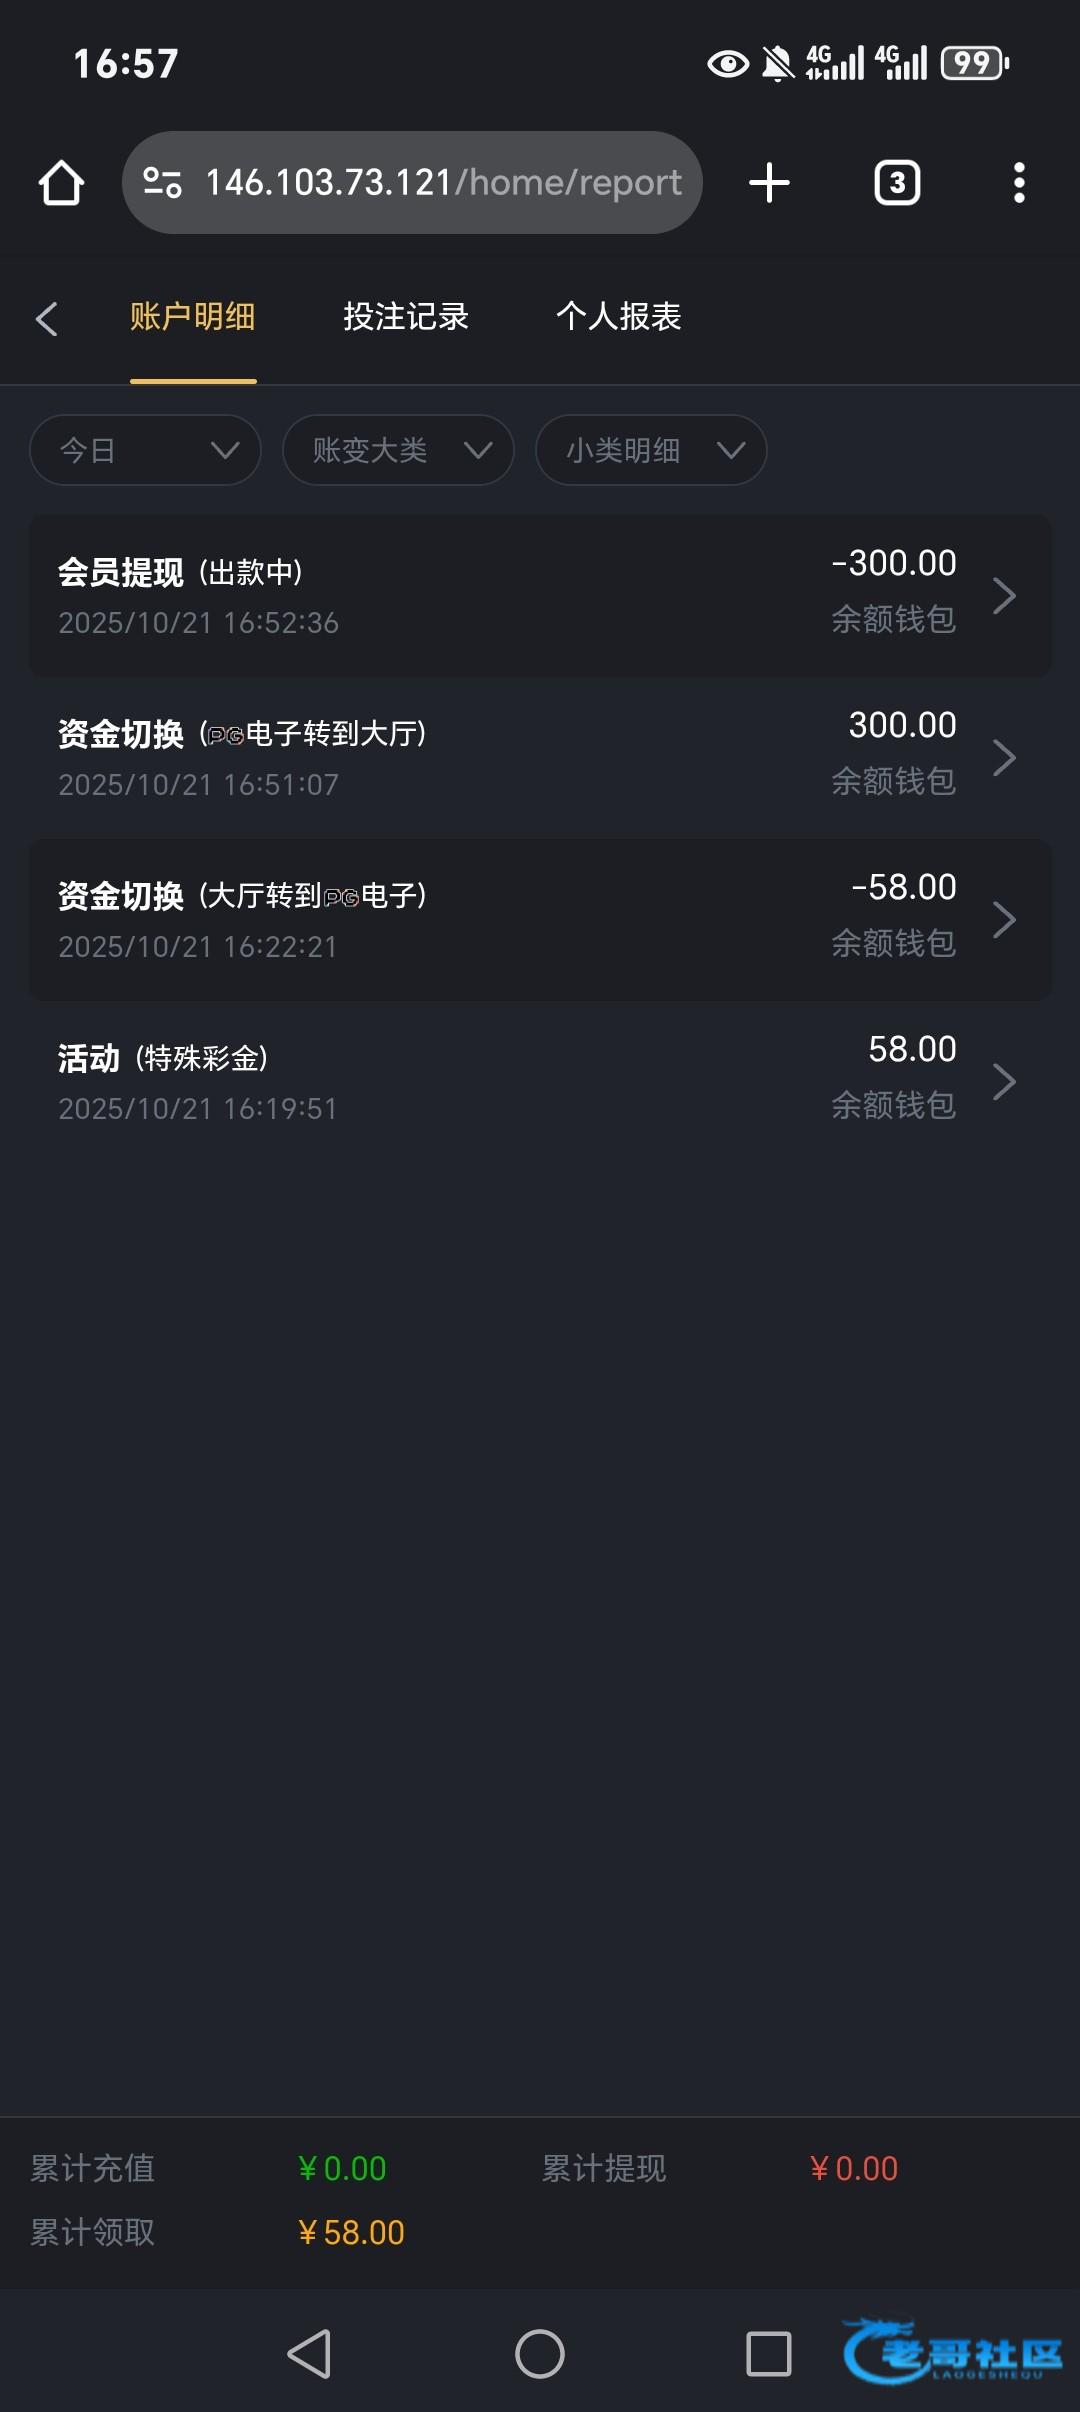This screenshot has height=2412, width=1080.
Task: Open the site settings icon in address bar
Action: [x=162, y=183]
